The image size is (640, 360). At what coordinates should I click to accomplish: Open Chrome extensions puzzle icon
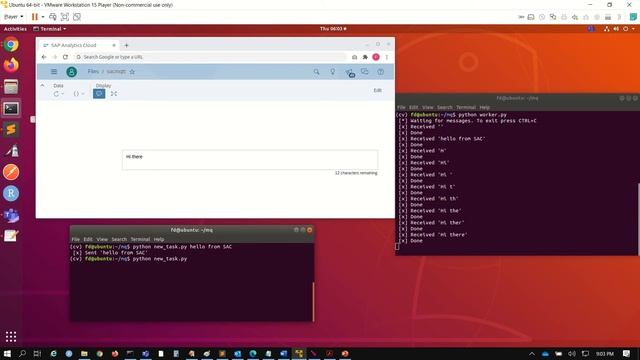click(x=365, y=57)
